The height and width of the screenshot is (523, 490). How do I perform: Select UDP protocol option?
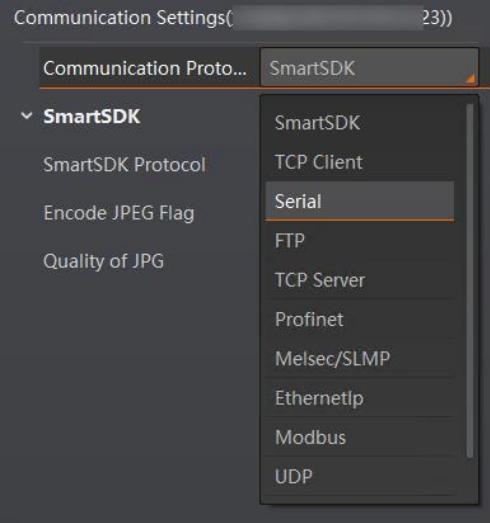(x=360, y=476)
